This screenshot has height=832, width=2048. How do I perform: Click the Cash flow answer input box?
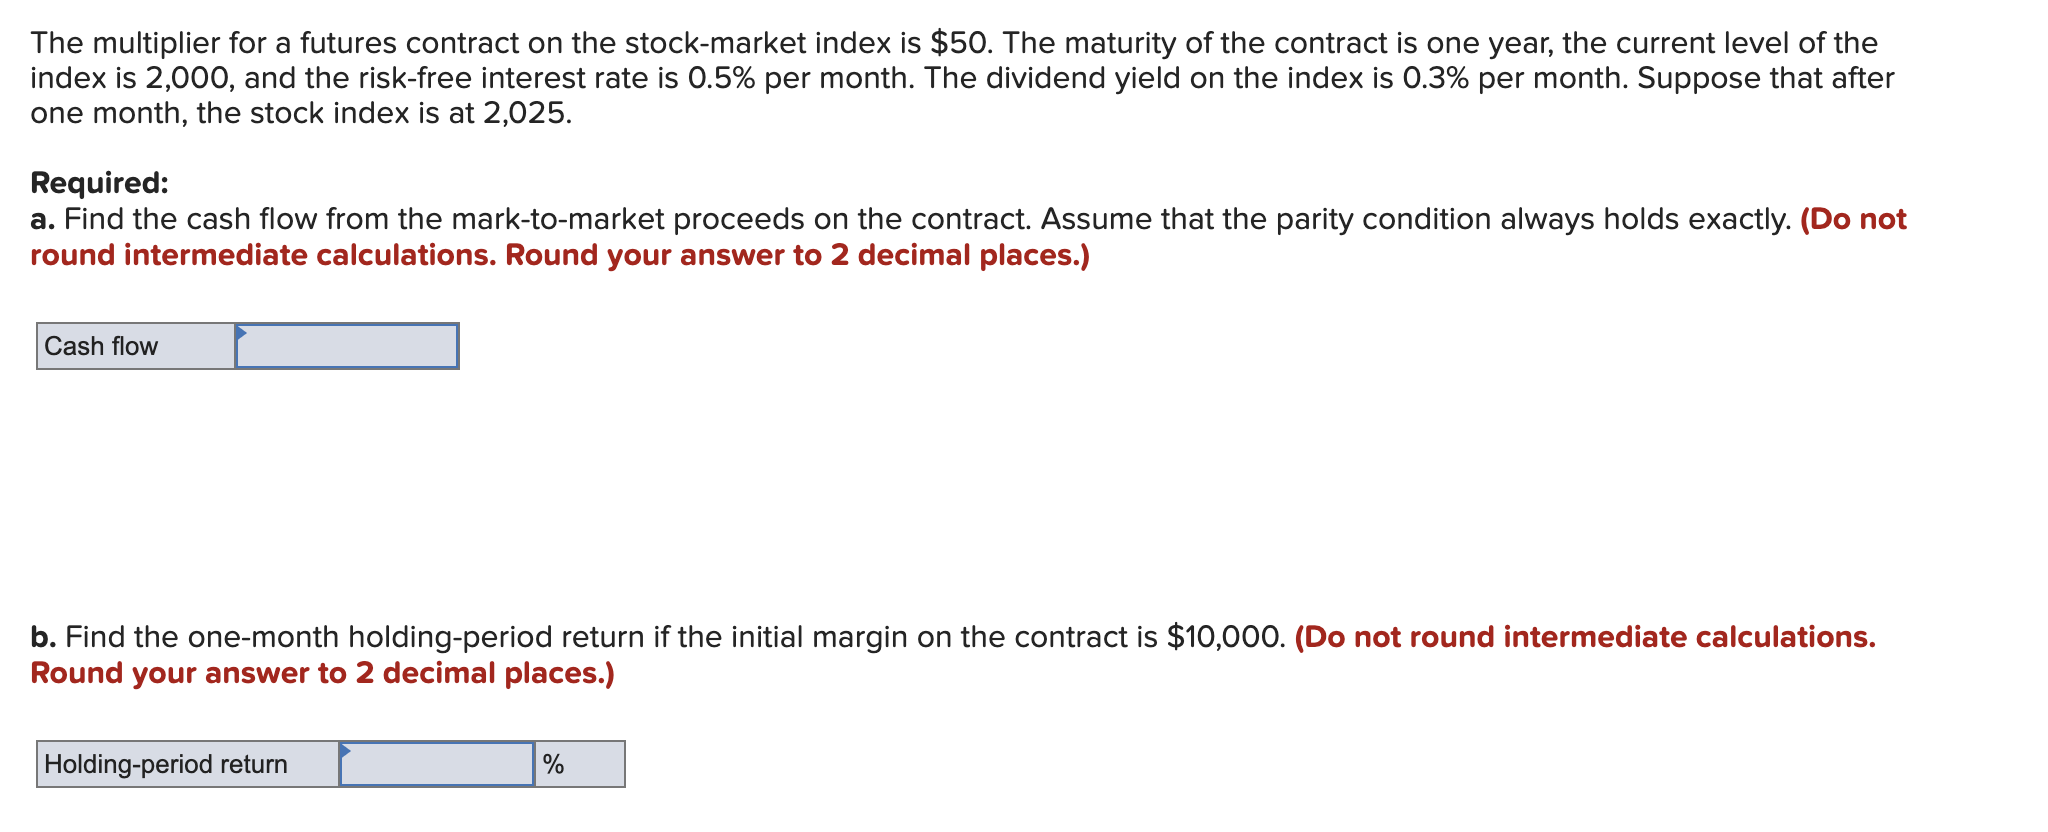click(x=347, y=346)
